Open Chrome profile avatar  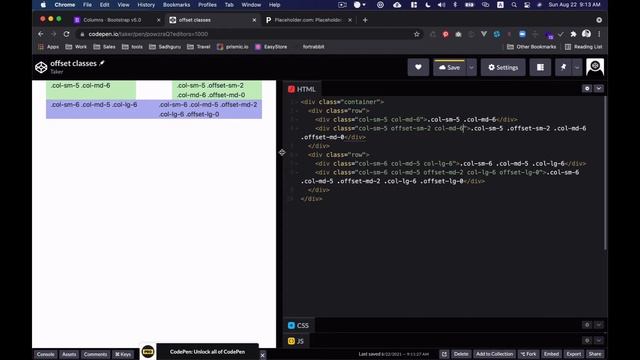pyautogui.click(x=586, y=34)
